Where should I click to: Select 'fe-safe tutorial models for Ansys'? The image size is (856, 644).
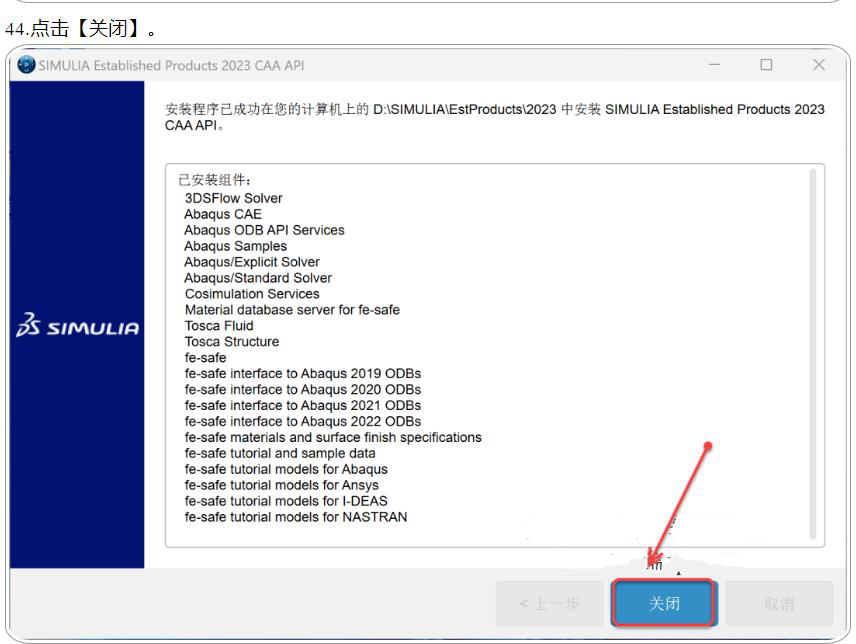(281, 485)
